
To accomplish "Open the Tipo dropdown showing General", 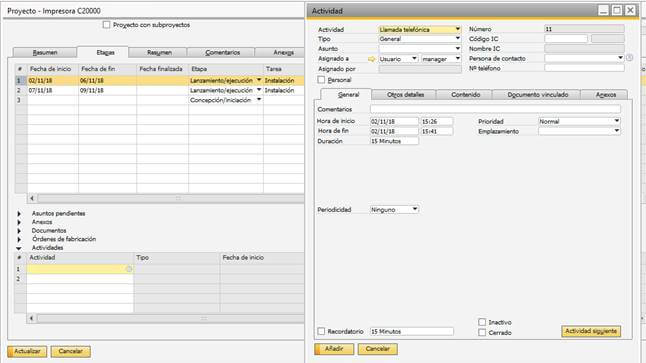I will tap(458, 39).
